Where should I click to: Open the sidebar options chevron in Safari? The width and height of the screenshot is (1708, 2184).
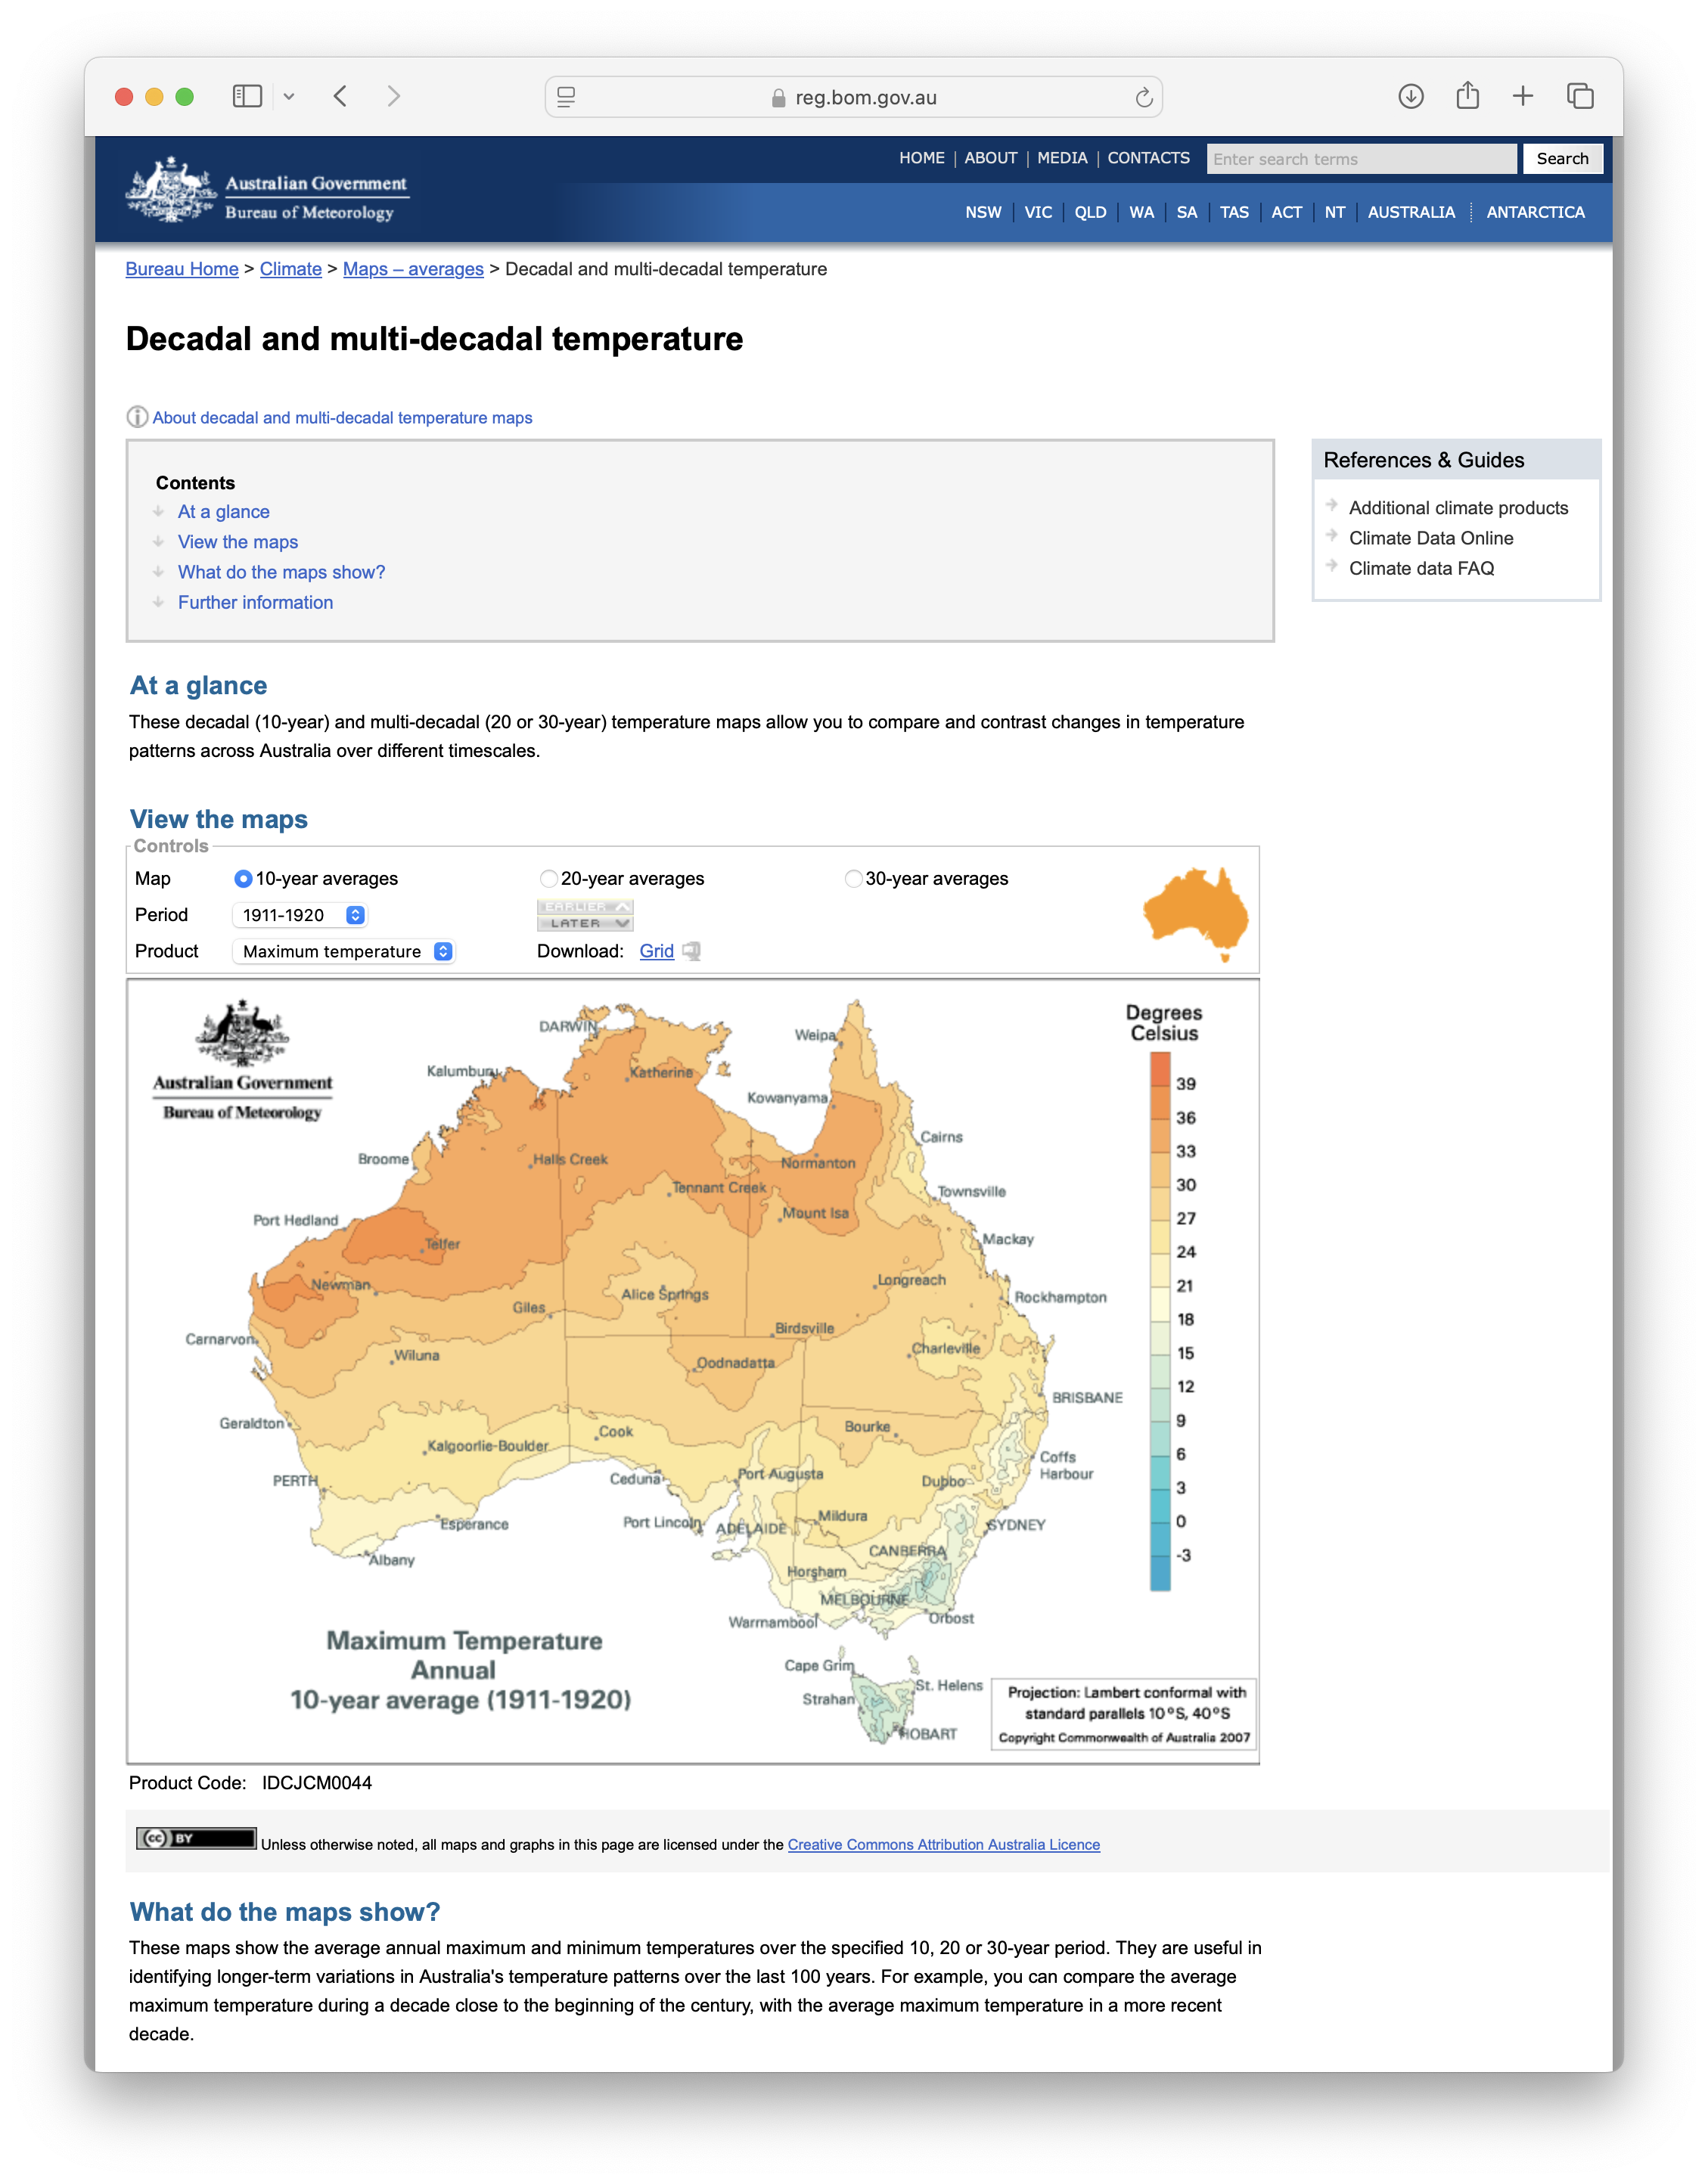(289, 97)
